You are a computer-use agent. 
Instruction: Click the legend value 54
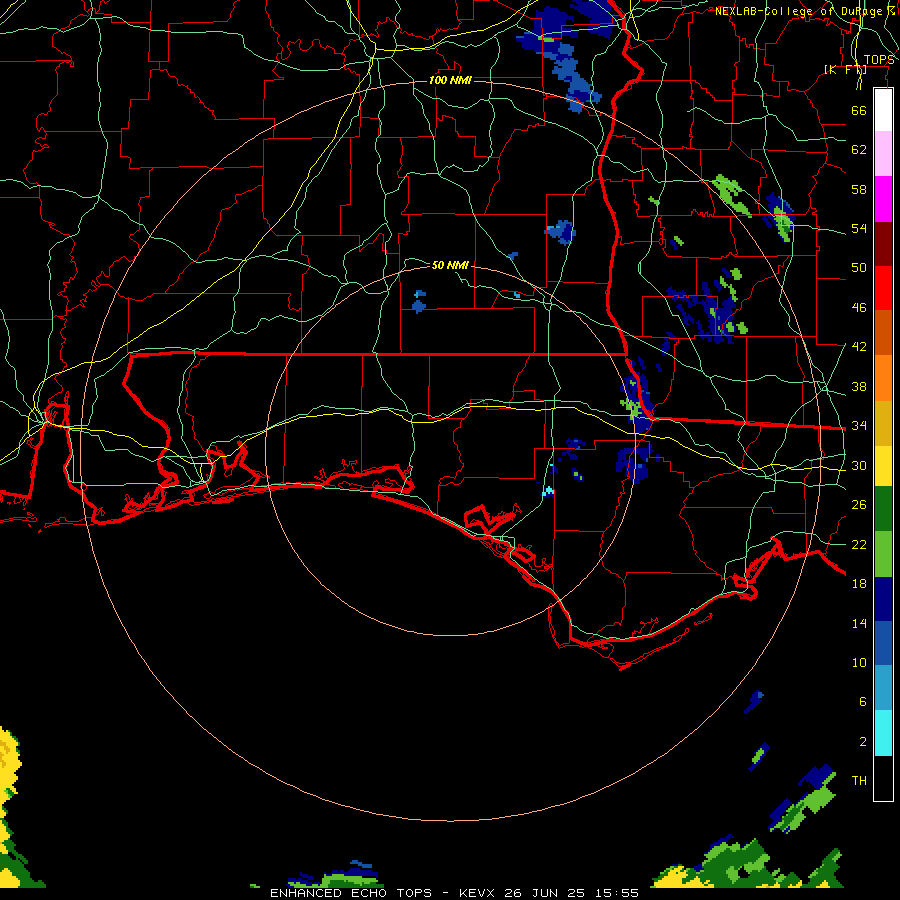(x=859, y=228)
